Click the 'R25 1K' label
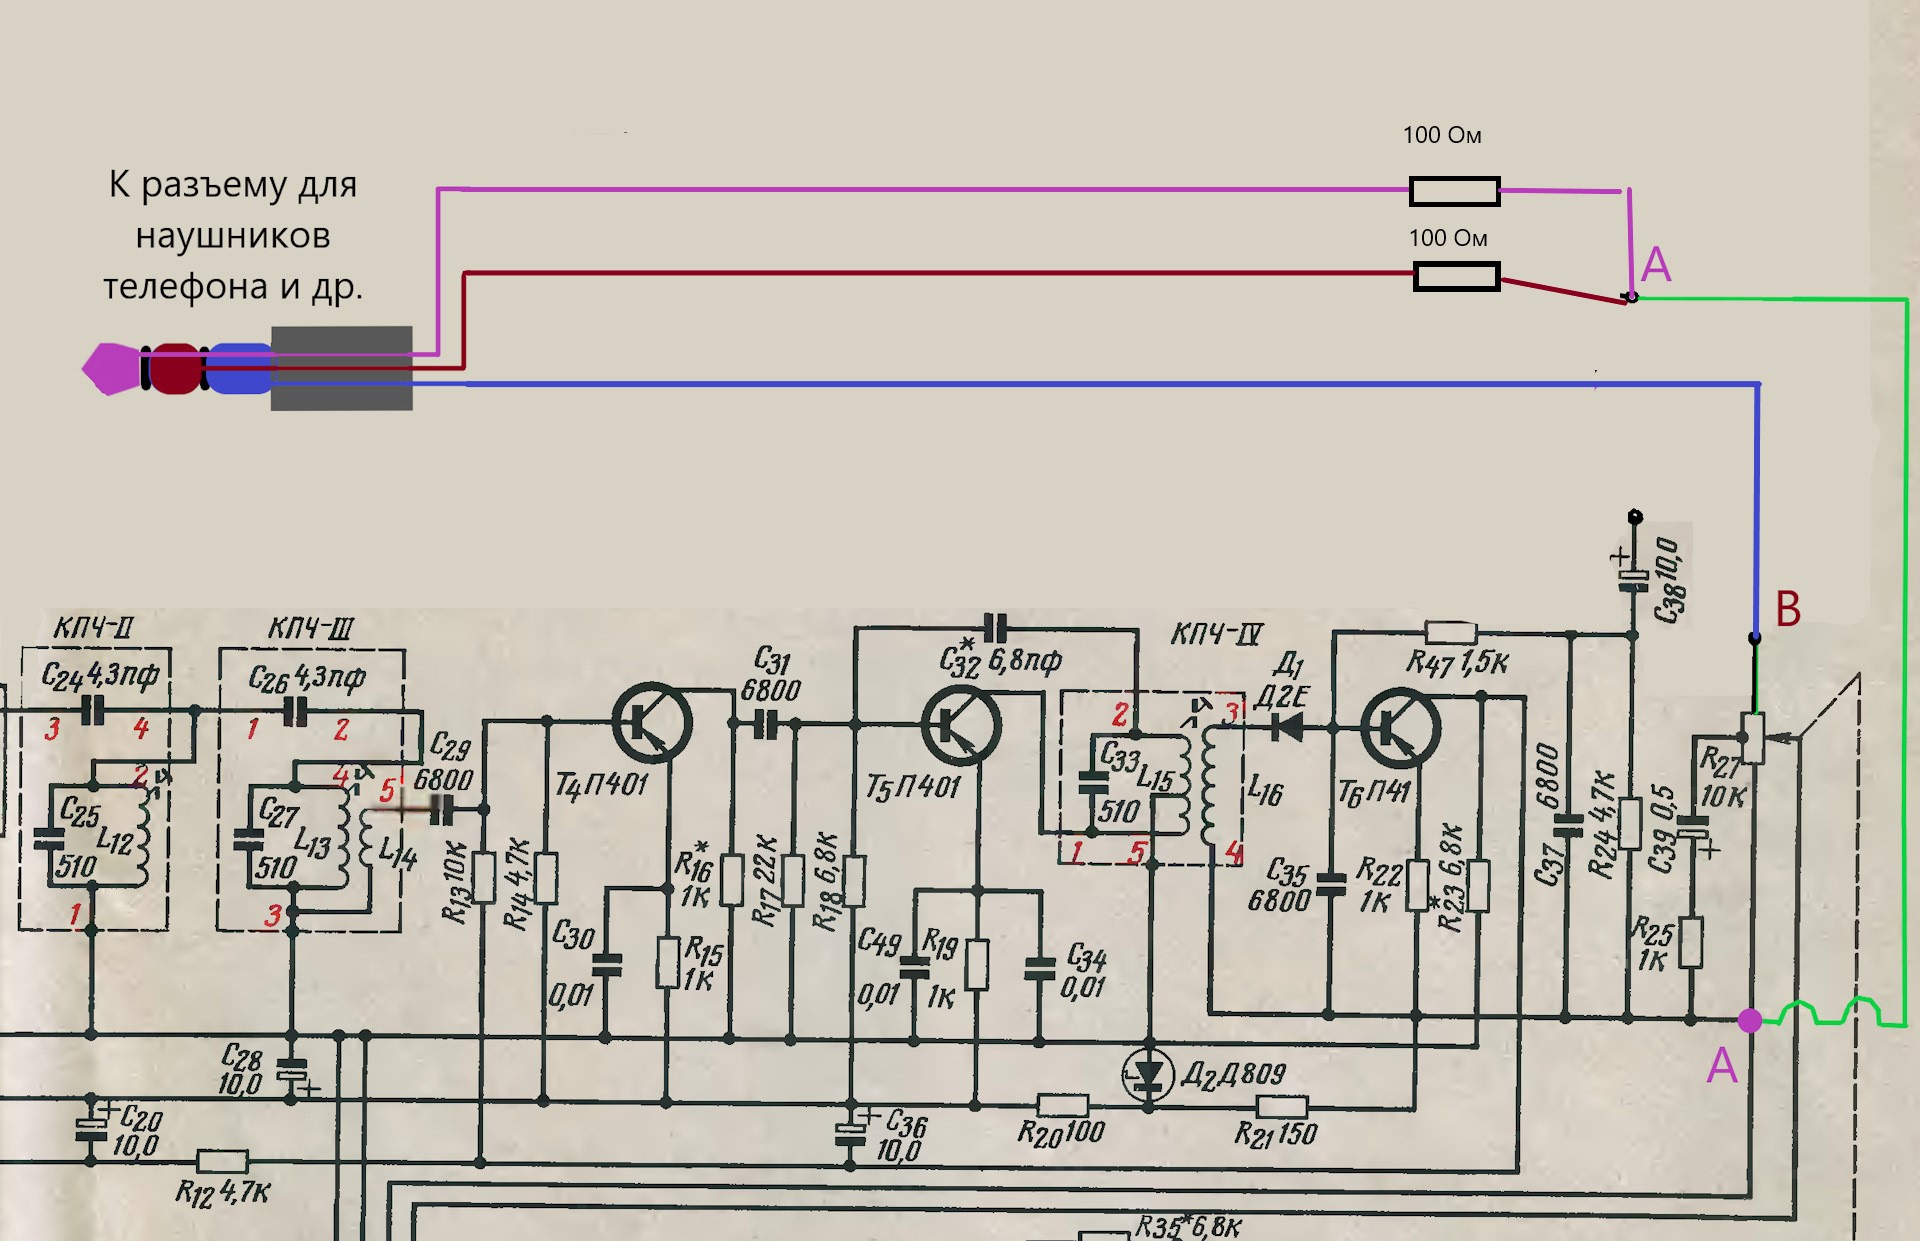This screenshot has width=1920, height=1241. [1652, 945]
